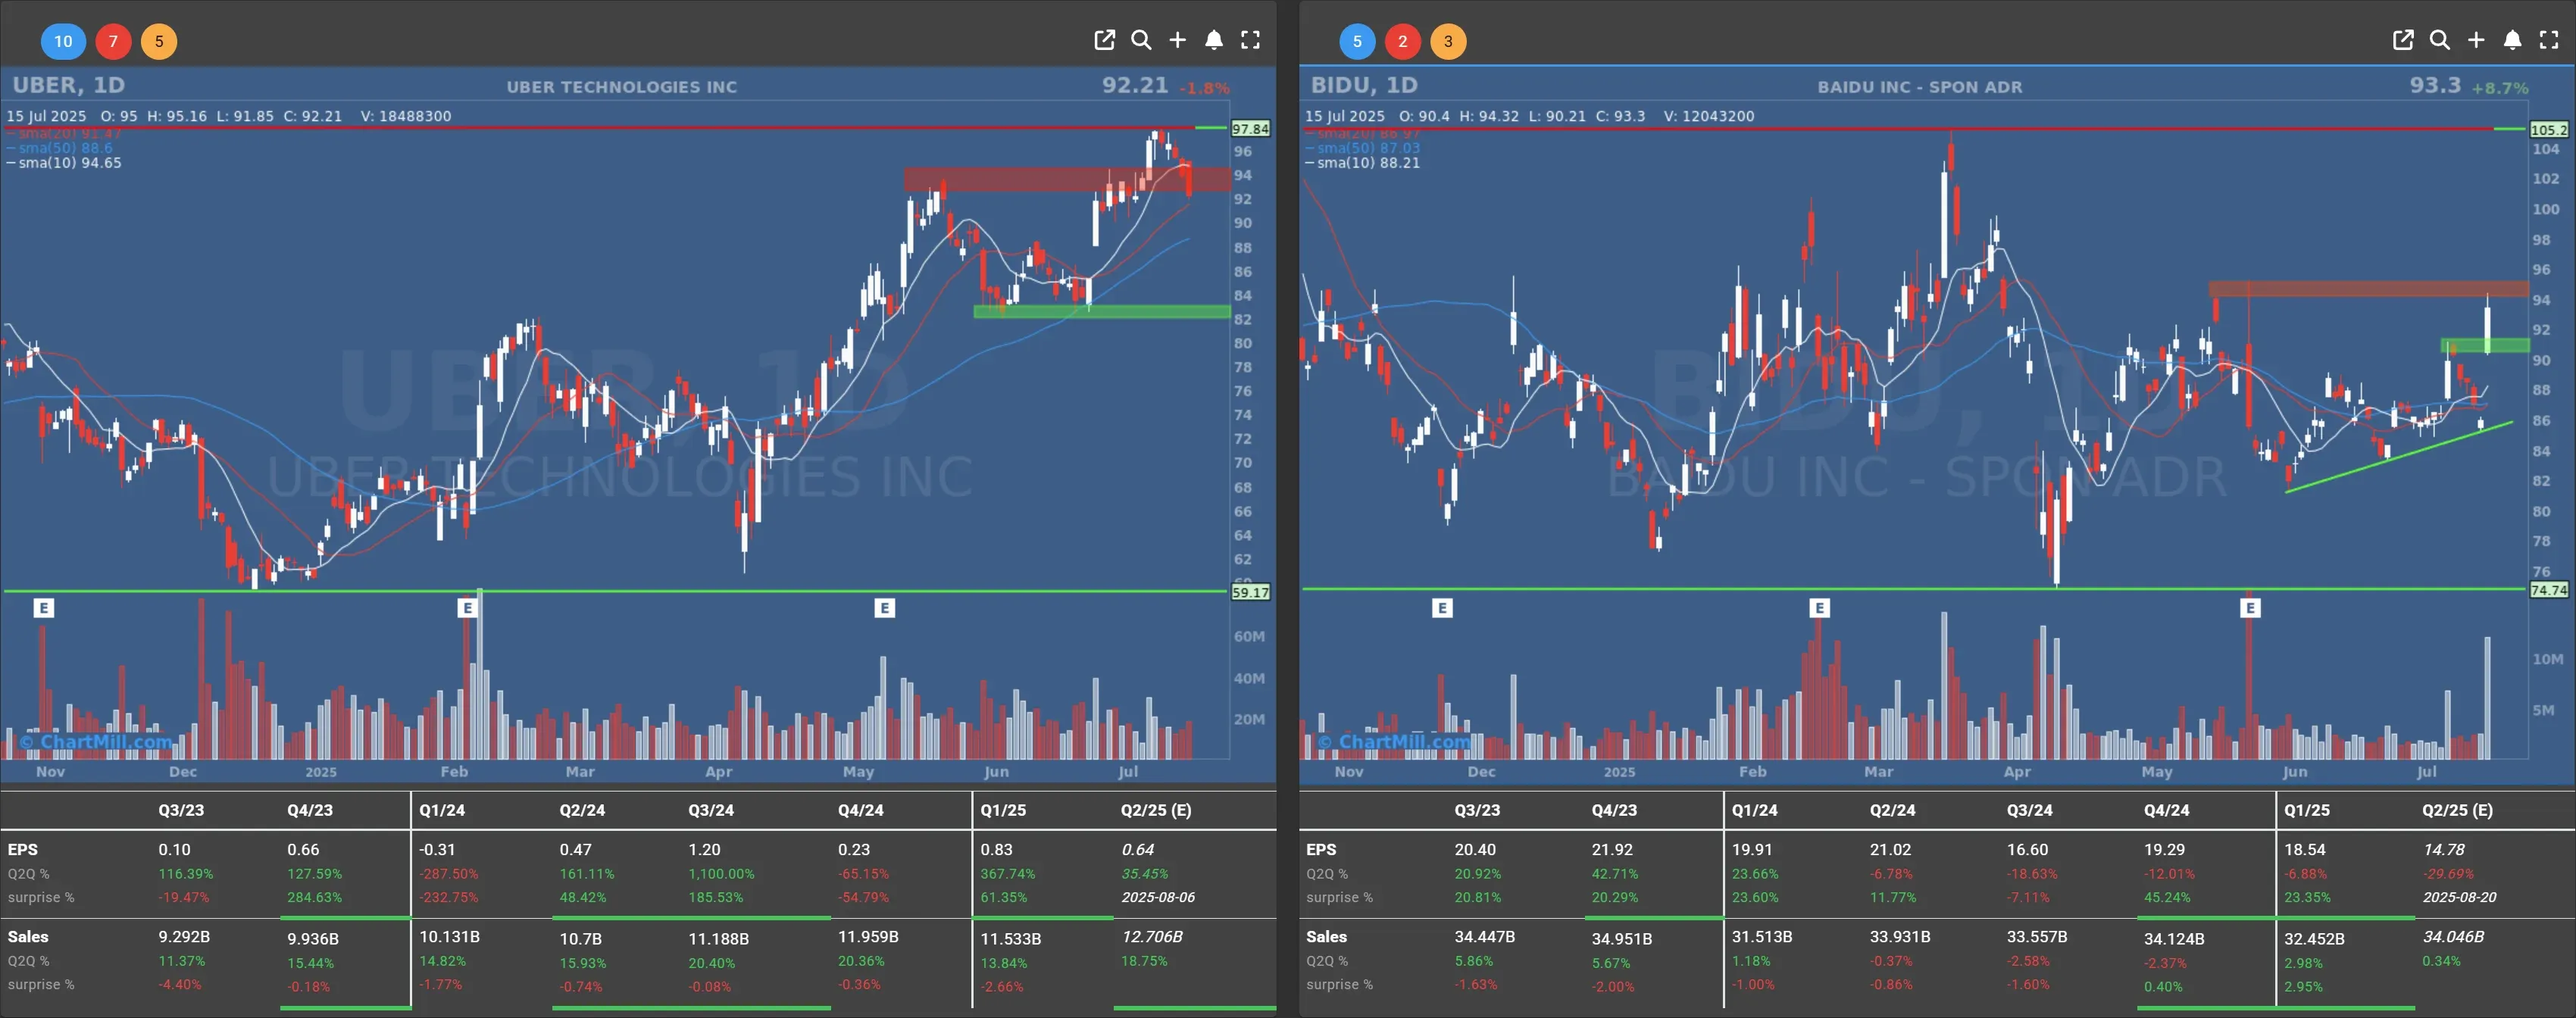Click BIDU earnings marker E near late November
The image size is (2576, 1018).
tap(1442, 608)
